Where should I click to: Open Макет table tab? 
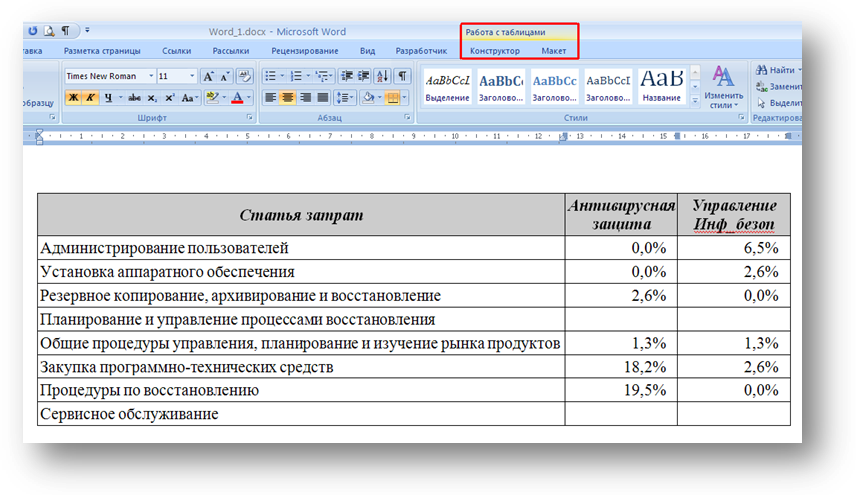click(554, 51)
